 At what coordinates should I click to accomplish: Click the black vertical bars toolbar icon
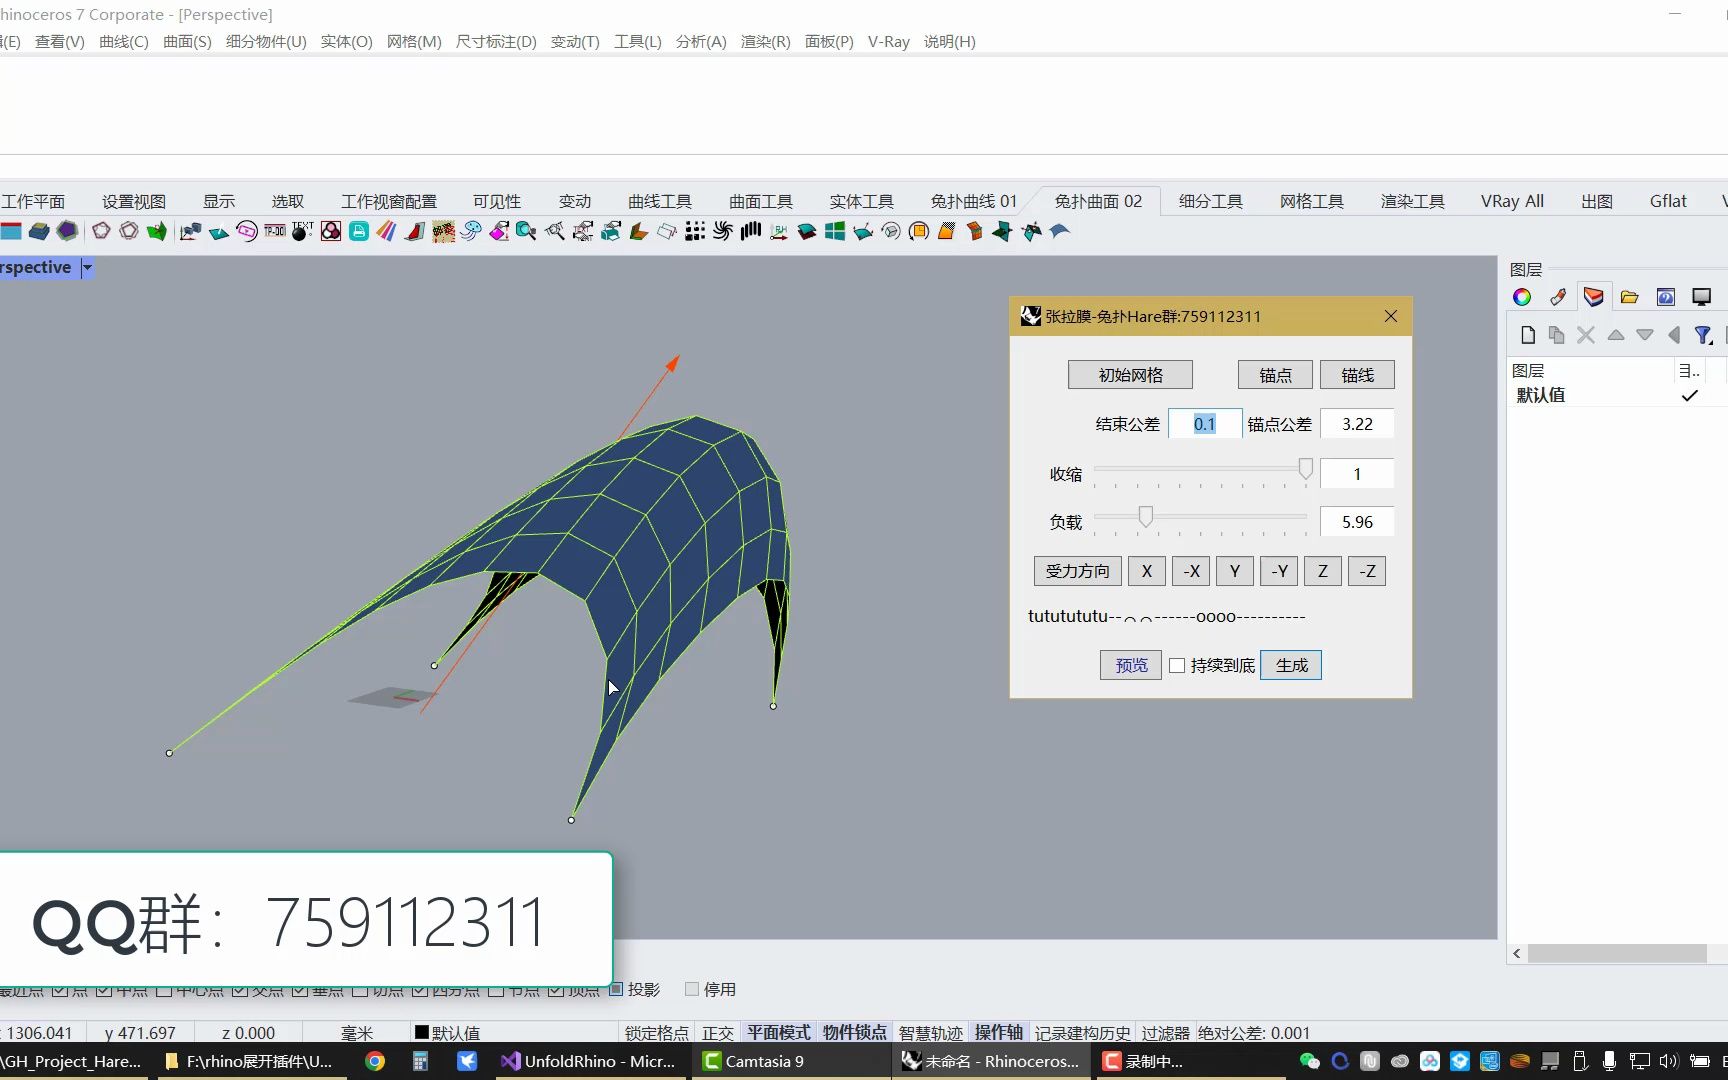pos(751,231)
